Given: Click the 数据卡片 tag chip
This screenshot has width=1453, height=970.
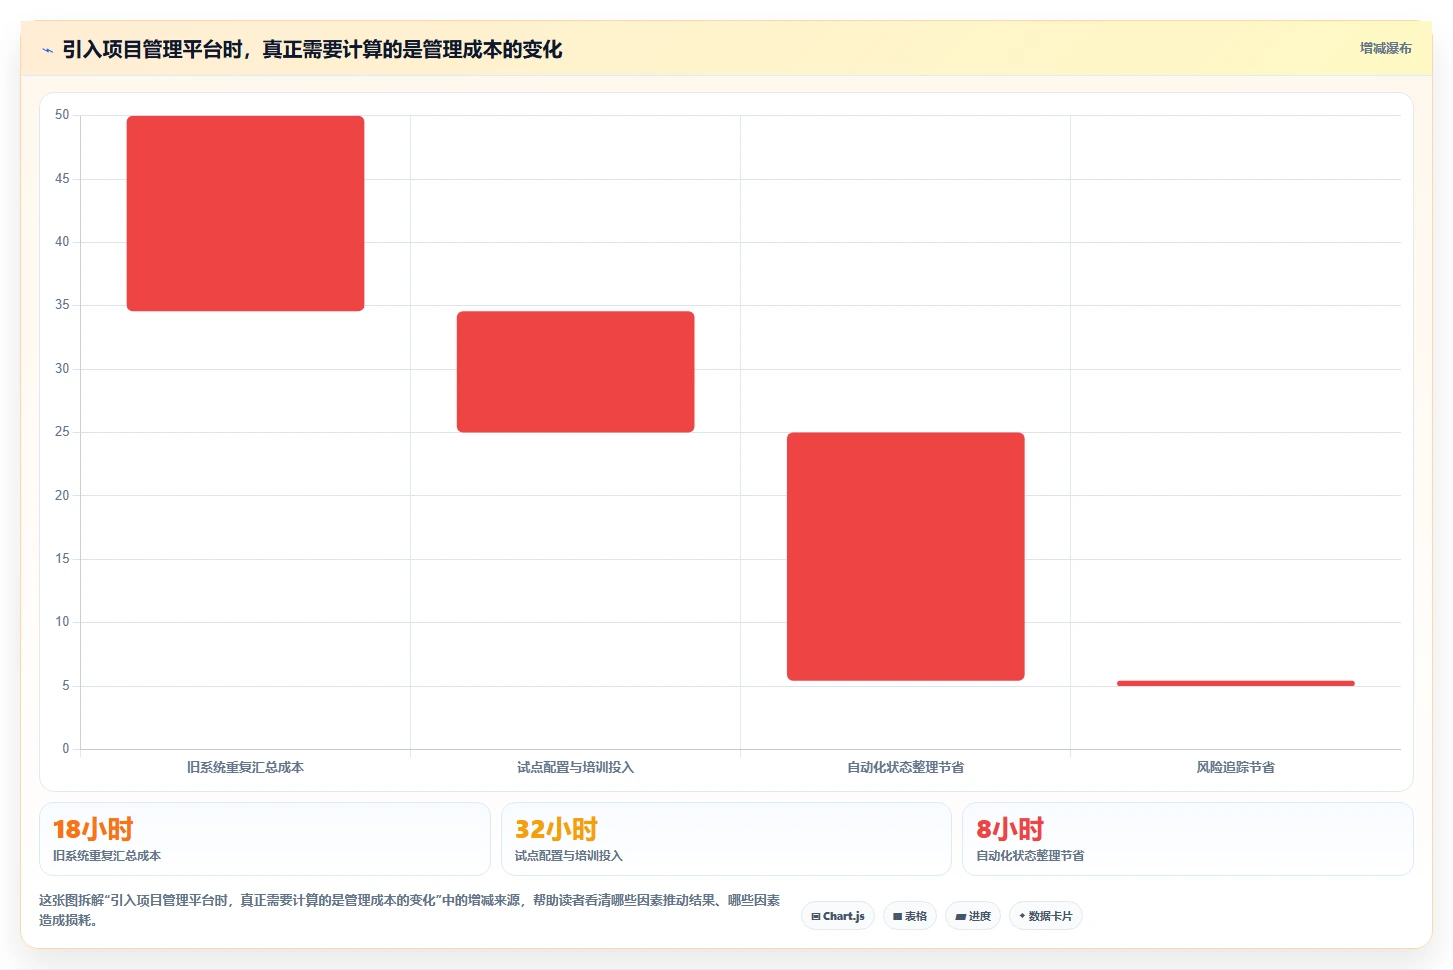Looking at the screenshot, I should click(1046, 916).
